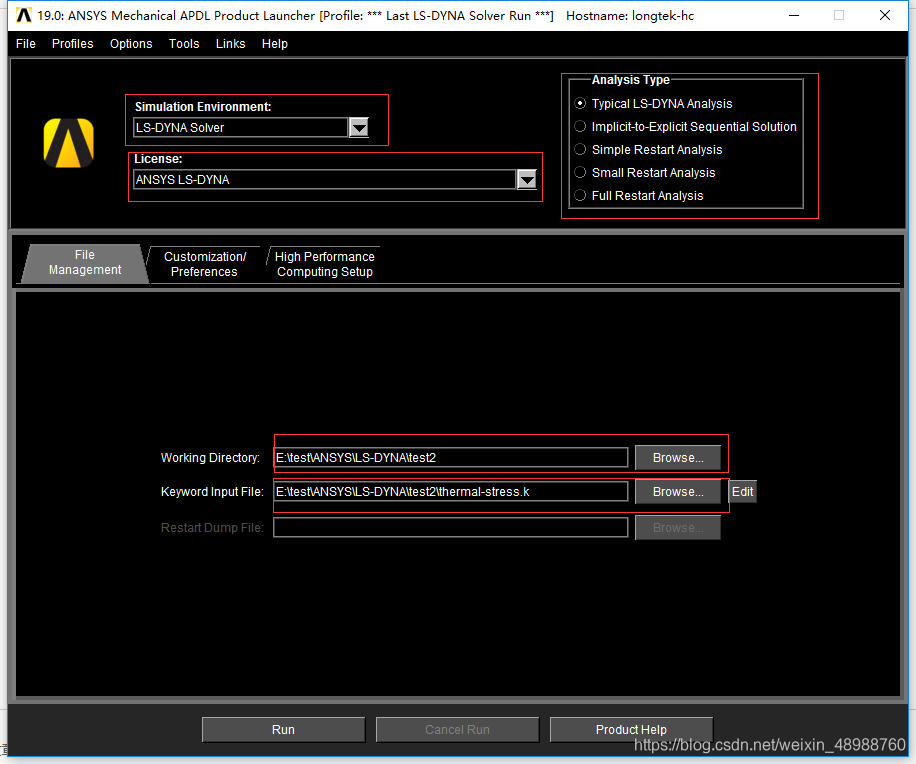
Task: Click the disabled Restart Dump File Browse button
Action: [x=678, y=527]
